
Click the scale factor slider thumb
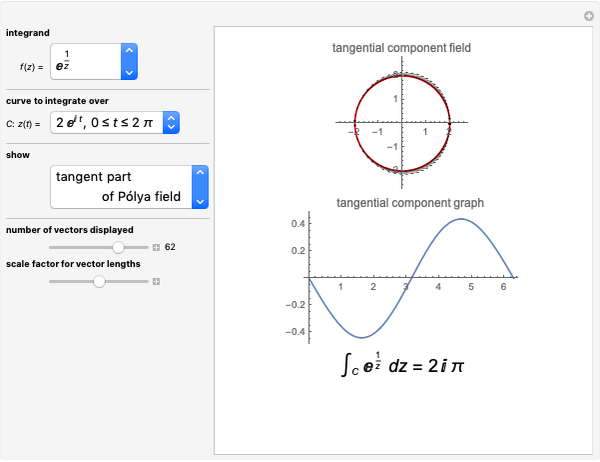pyautogui.click(x=99, y=282)
